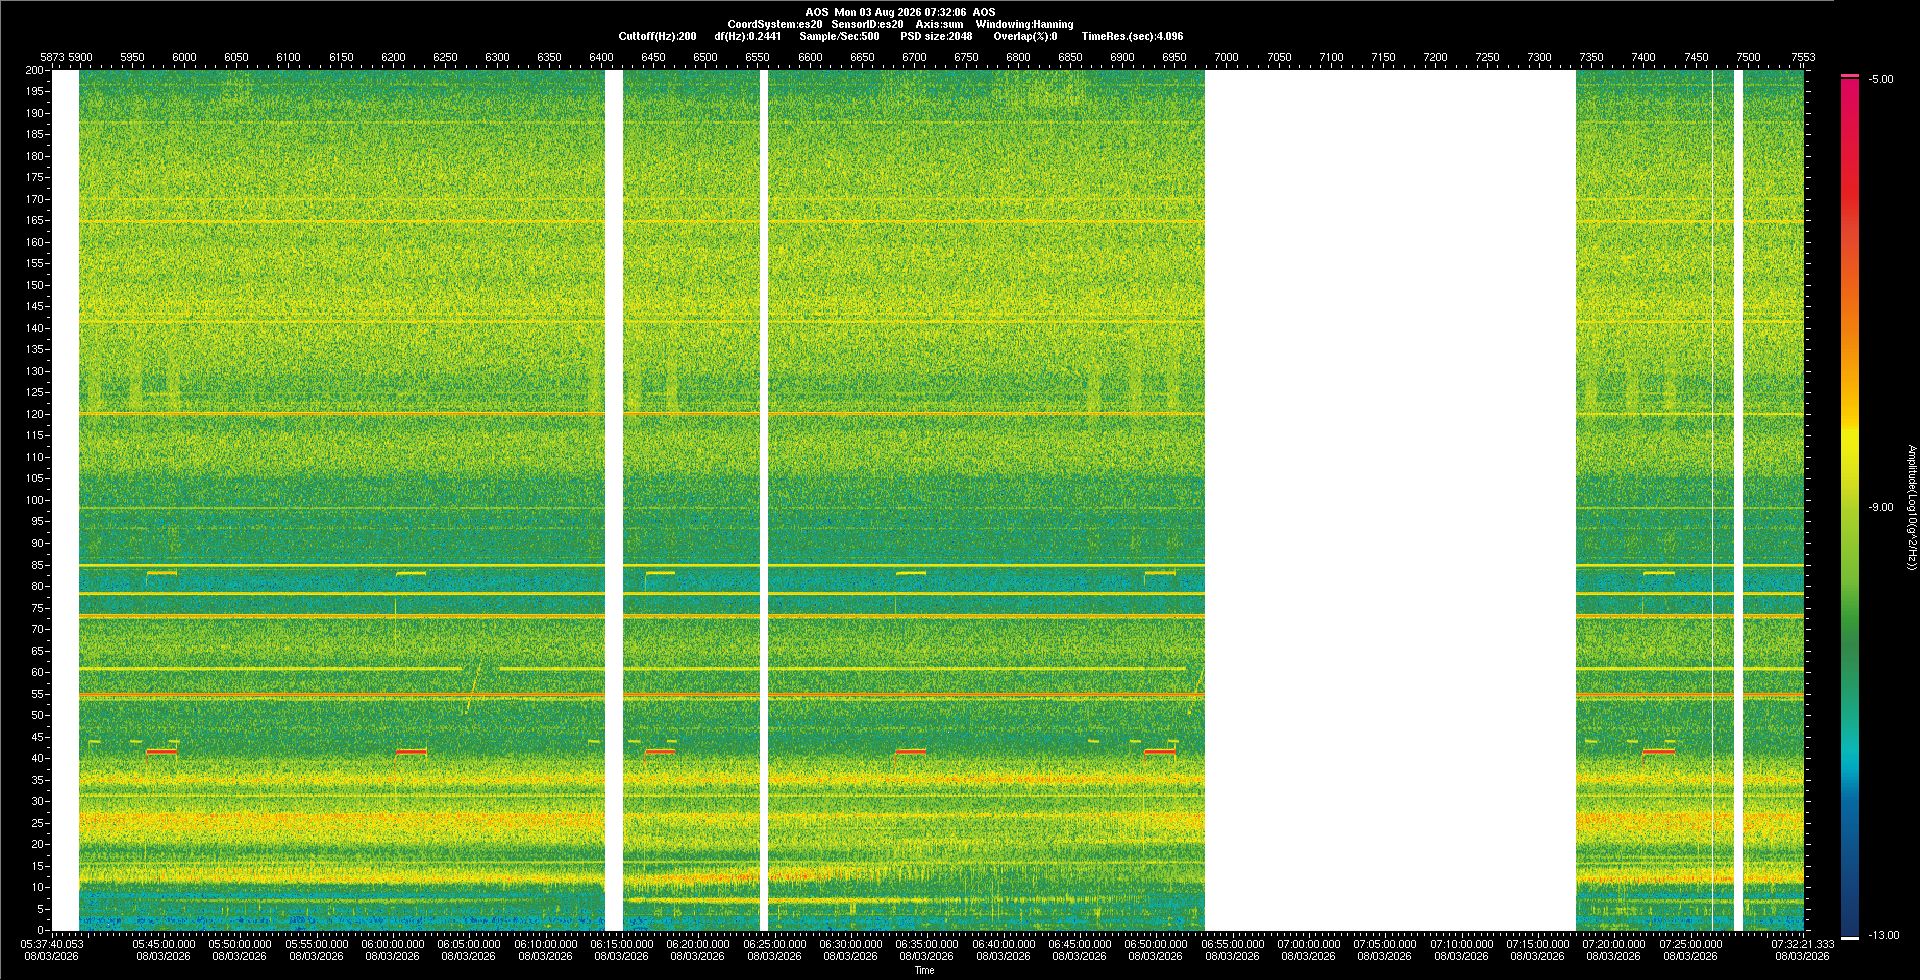Select the 'SensorID:es20' header text
1920x980 pixels.
pos(867,24)
